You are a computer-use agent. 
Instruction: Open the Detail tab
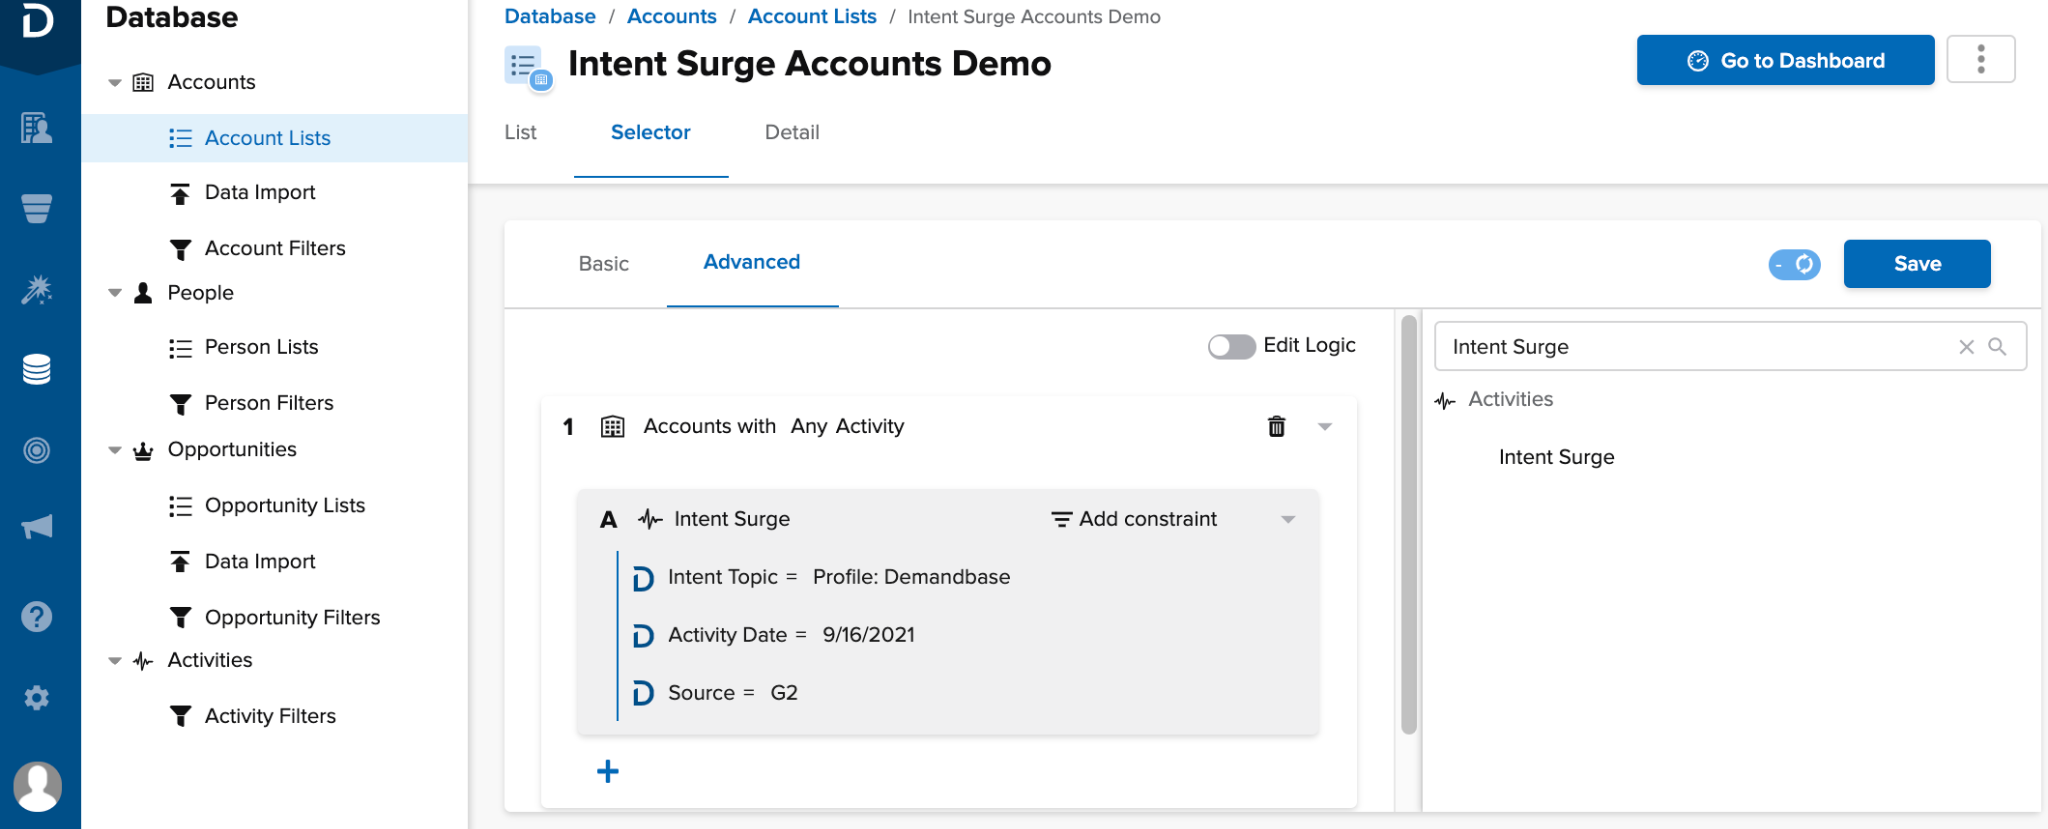791,132
